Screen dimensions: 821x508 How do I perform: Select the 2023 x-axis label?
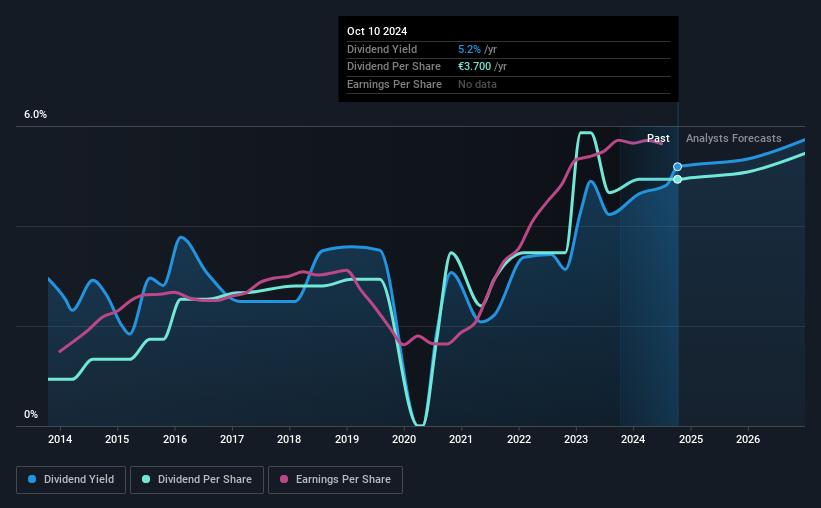coord(576,439)
